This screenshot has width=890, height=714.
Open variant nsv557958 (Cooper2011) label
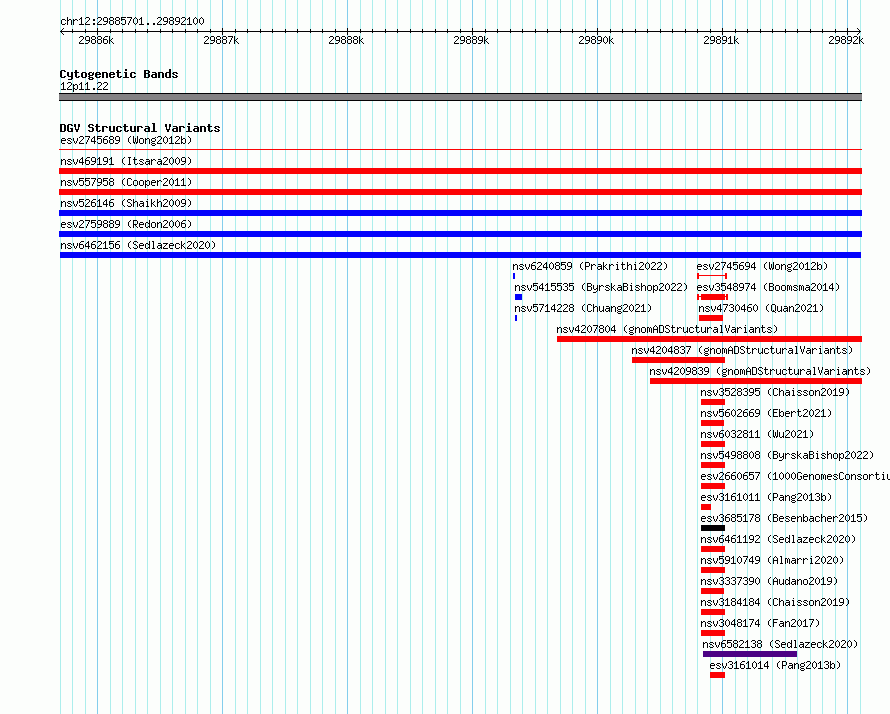click(x=126, y=182)
